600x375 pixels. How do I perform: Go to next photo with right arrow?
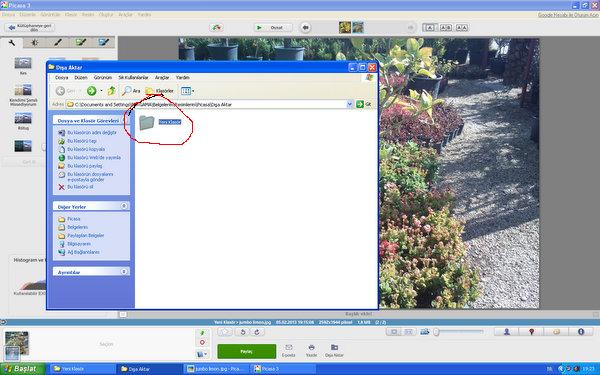pyautogui.click(x=411, y=28)
